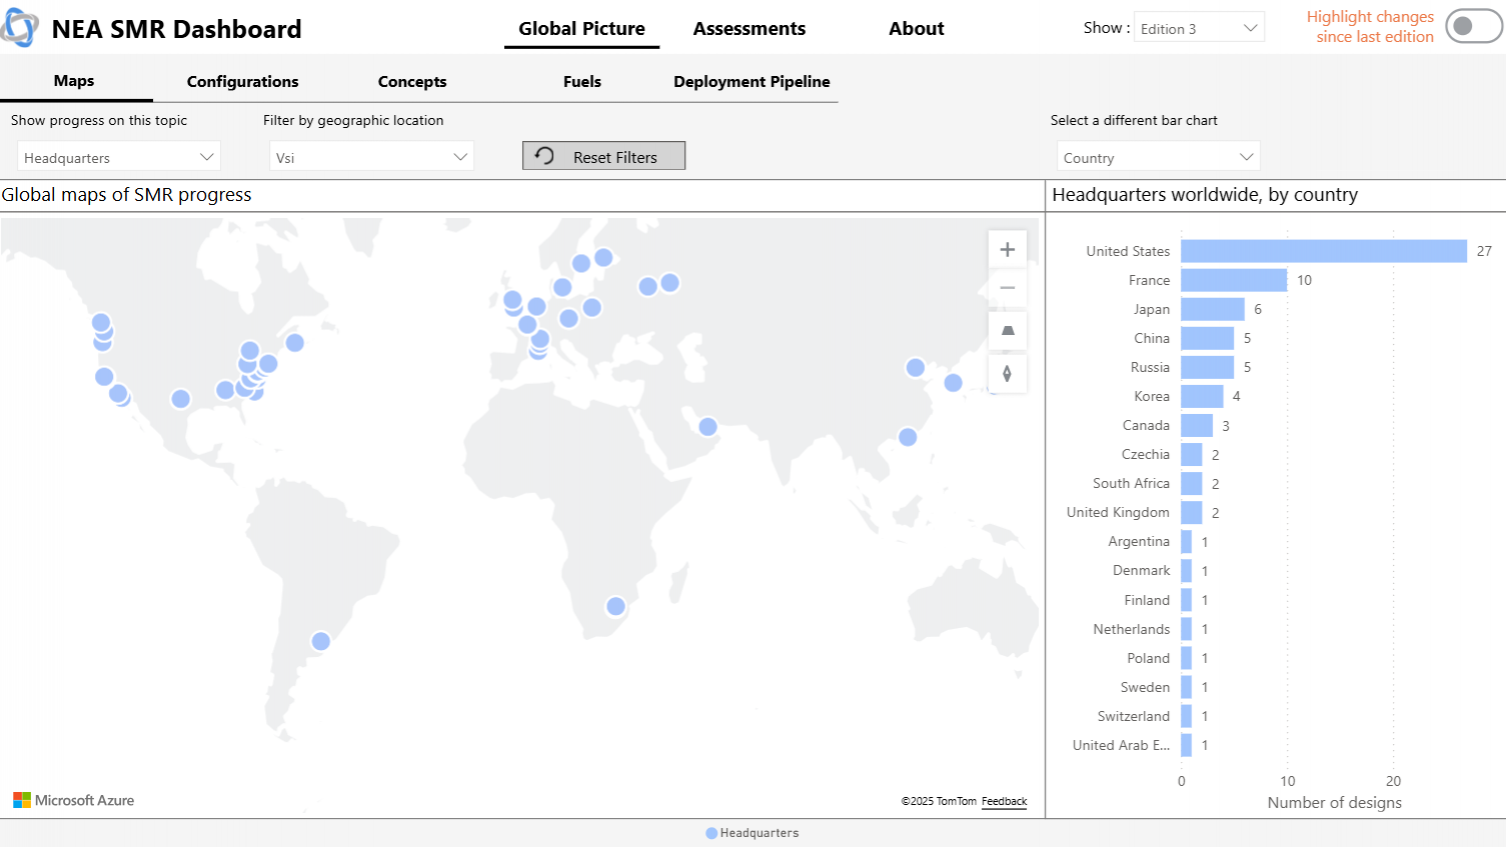The image size is (1506, 847).
Task: Click the Argentina headquarters marker on map
Action: coord(320,641)
